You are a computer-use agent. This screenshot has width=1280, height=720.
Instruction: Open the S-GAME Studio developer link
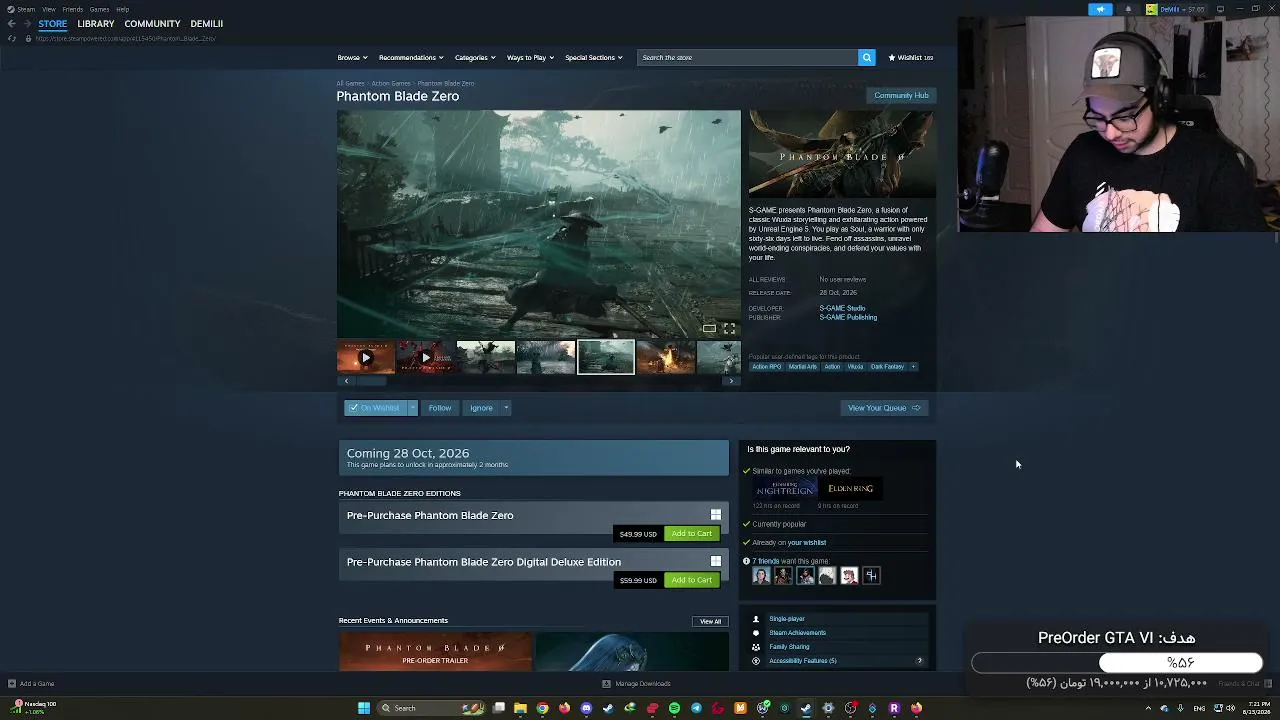(842, 308)
